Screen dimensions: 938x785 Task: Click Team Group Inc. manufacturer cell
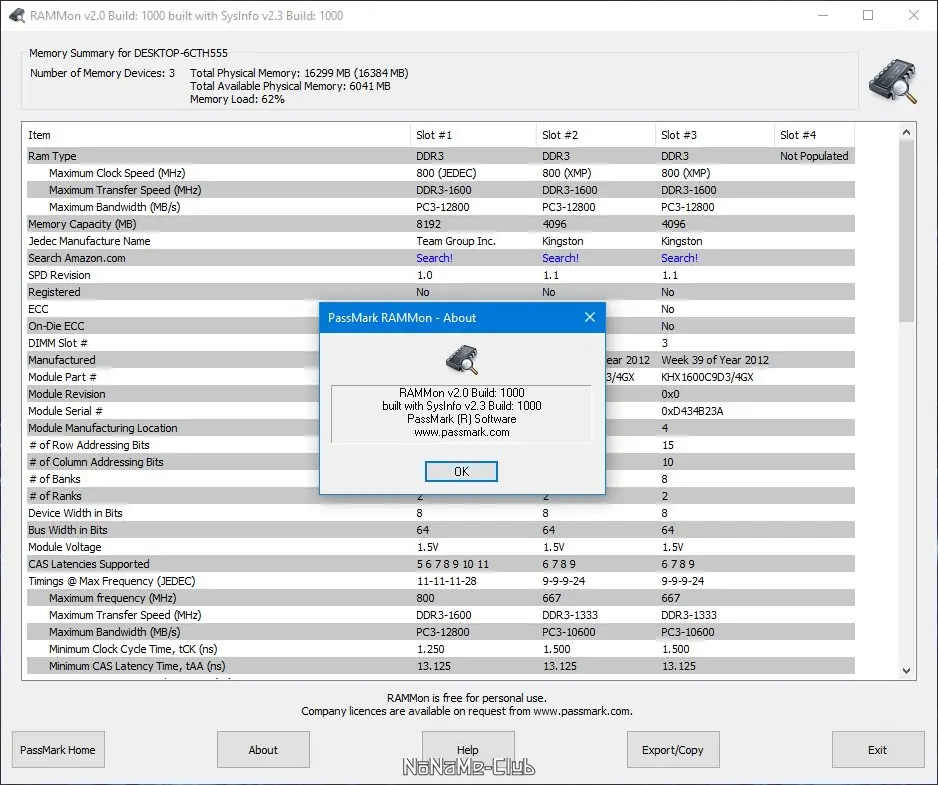456,241
